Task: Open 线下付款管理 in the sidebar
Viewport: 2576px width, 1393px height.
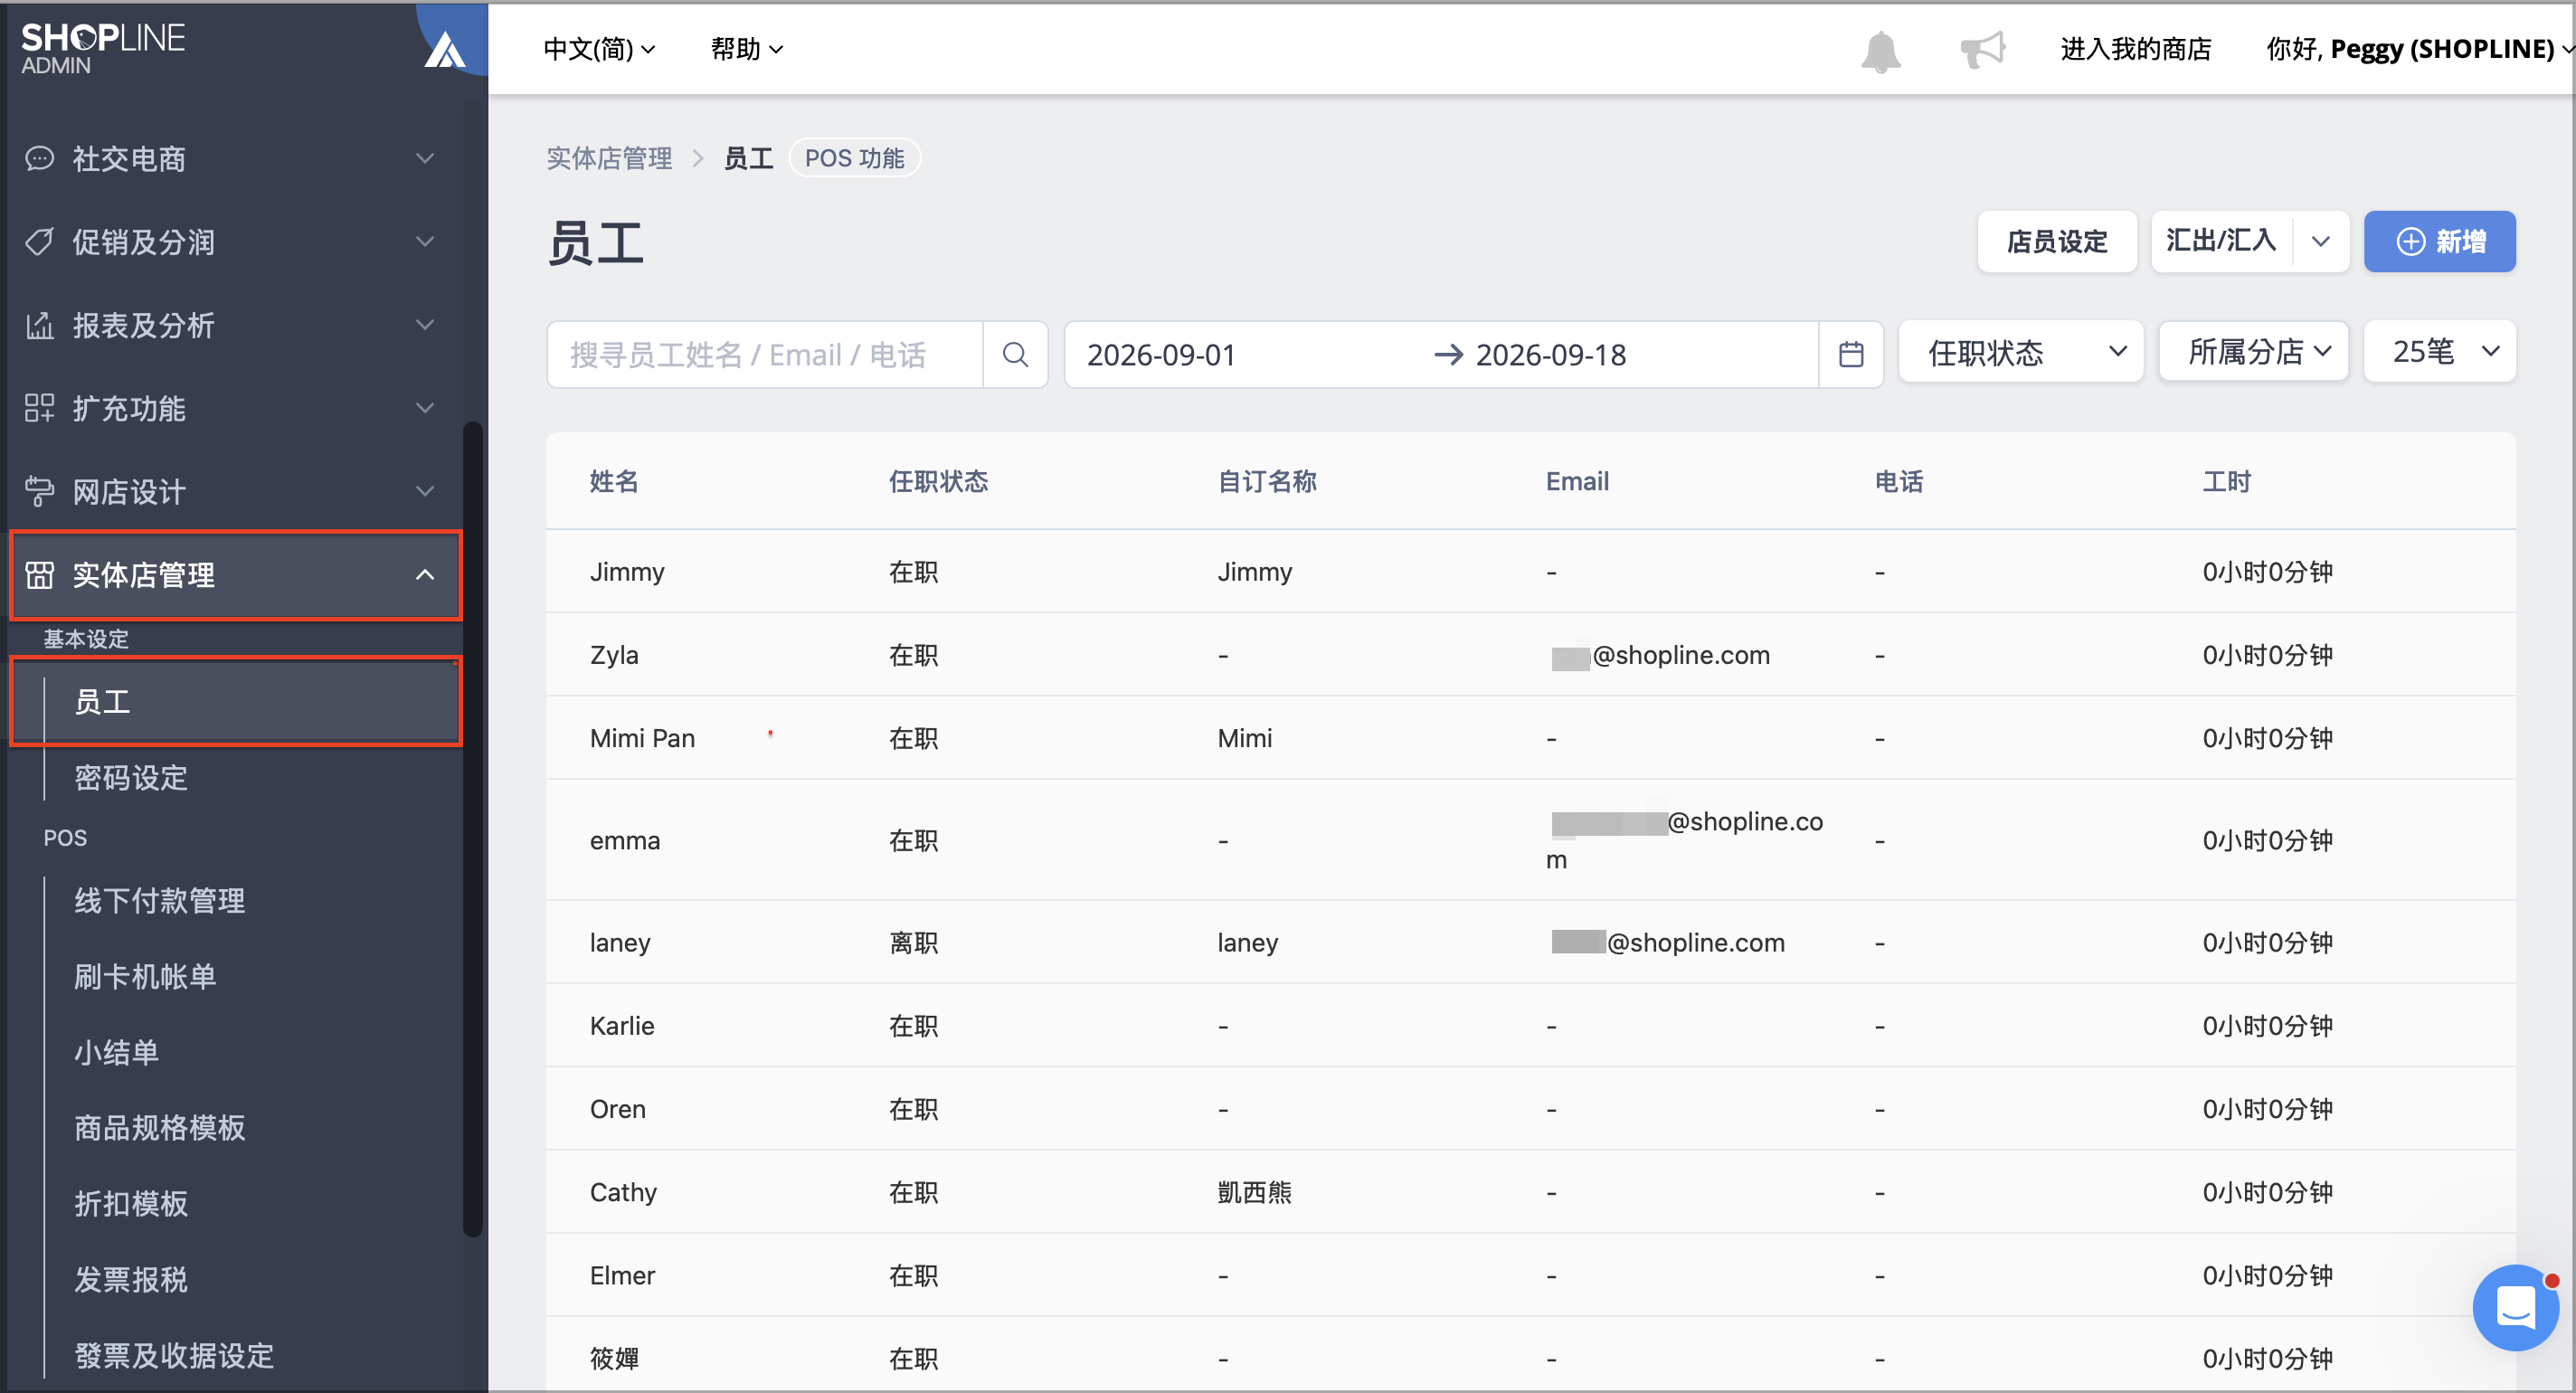Action: [159, 900]
